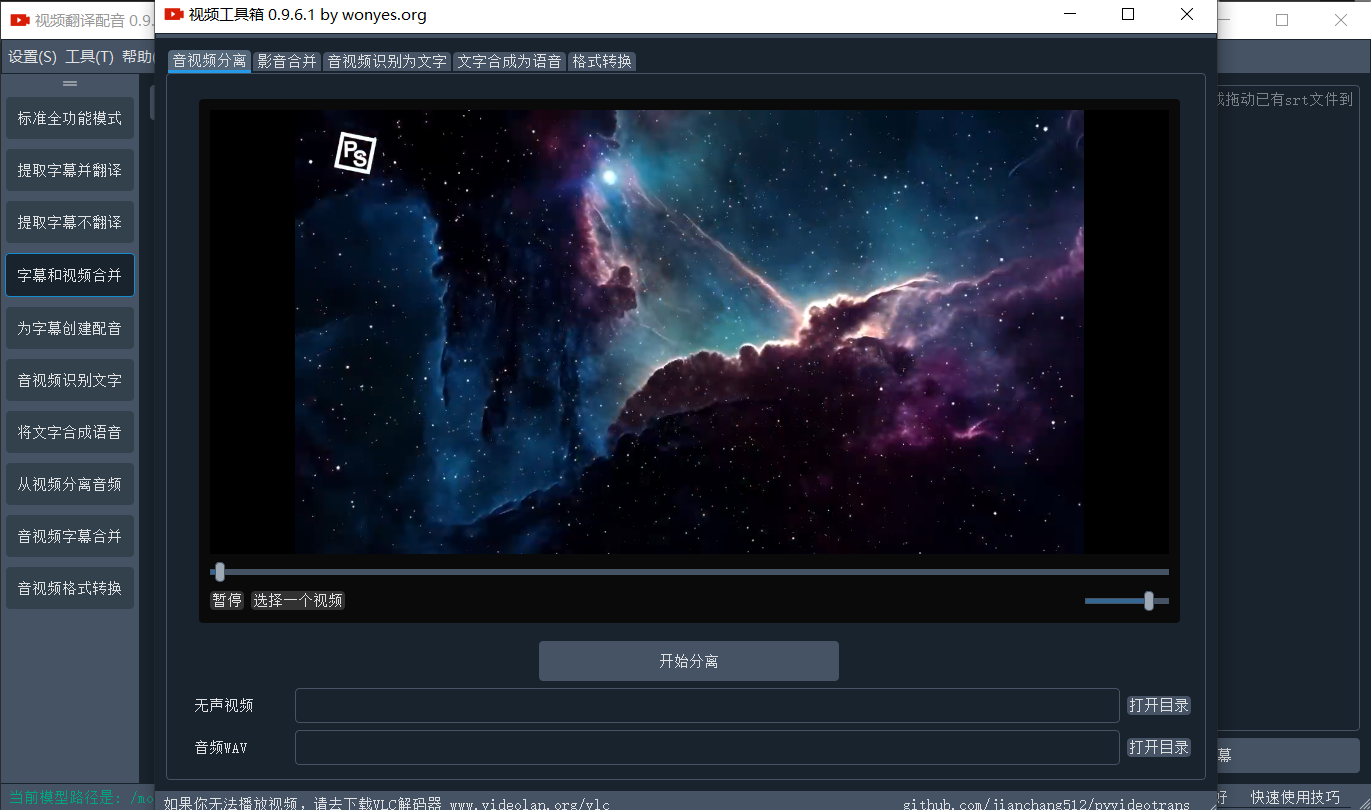
Task: Click the toolbox window's red app icon
Action: click(x=174, y=14)
